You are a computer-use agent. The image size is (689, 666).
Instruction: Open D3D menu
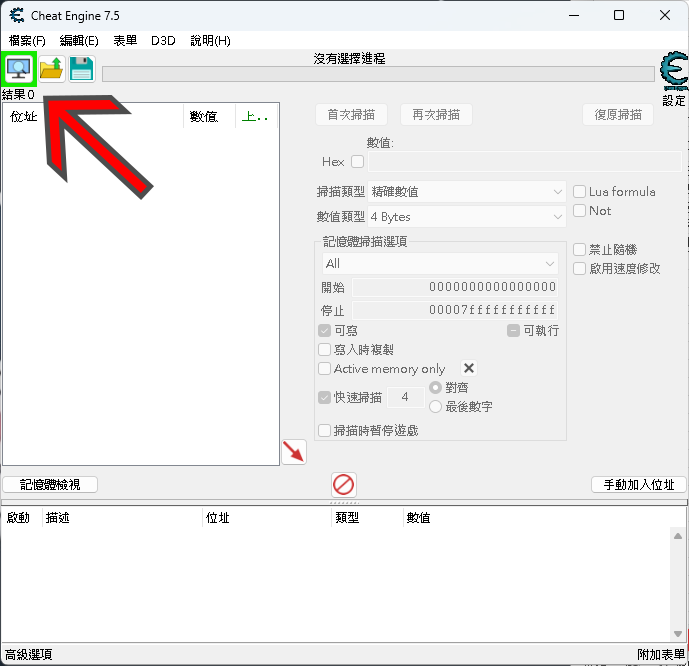163,41
